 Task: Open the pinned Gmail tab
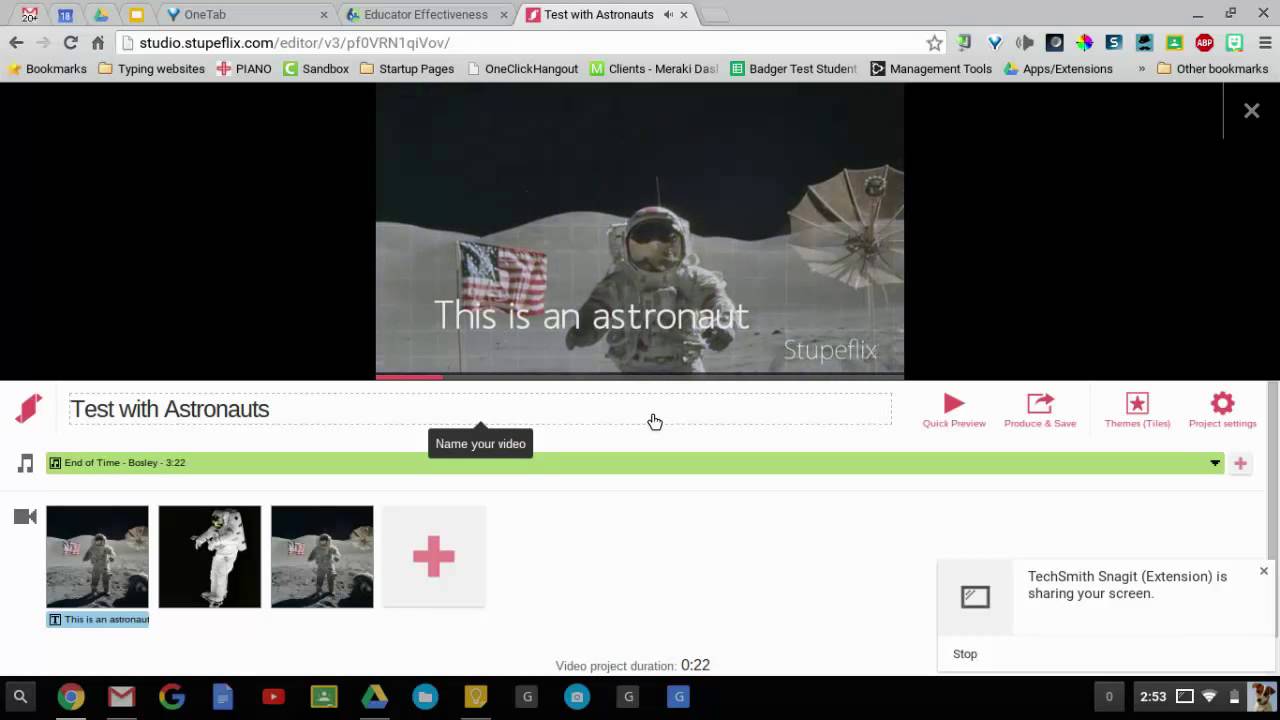(x=30, y=15)
